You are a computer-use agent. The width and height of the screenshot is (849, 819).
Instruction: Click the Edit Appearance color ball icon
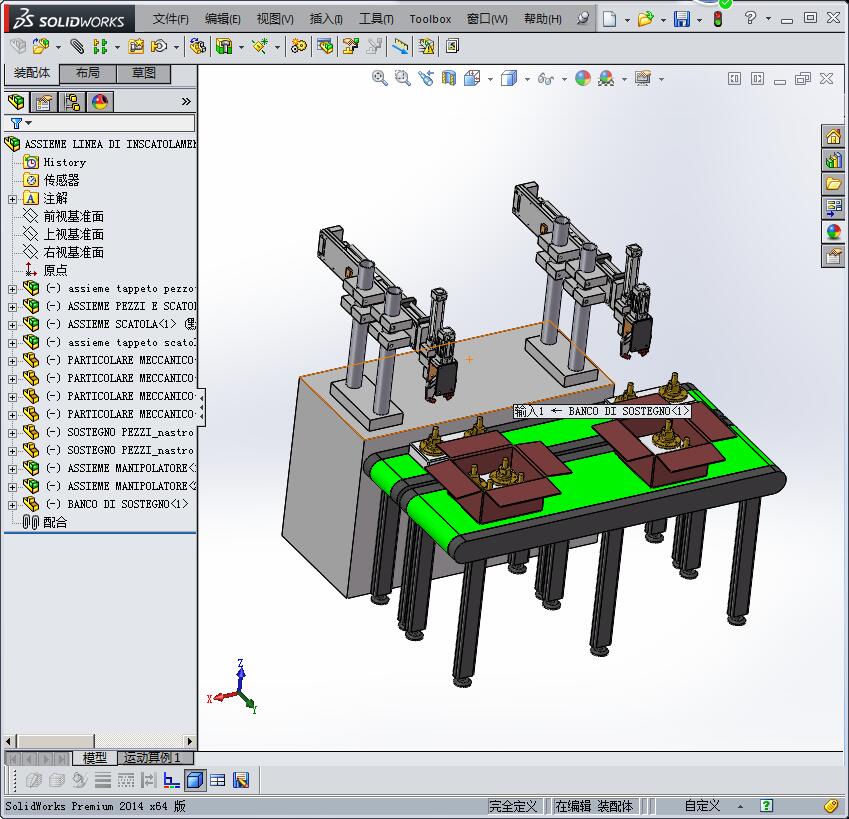583,79
